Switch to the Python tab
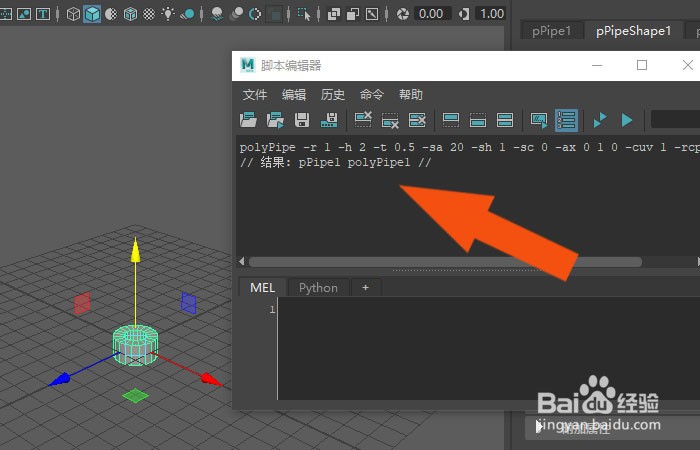This screenshot has height=450, width=700. 318,288
